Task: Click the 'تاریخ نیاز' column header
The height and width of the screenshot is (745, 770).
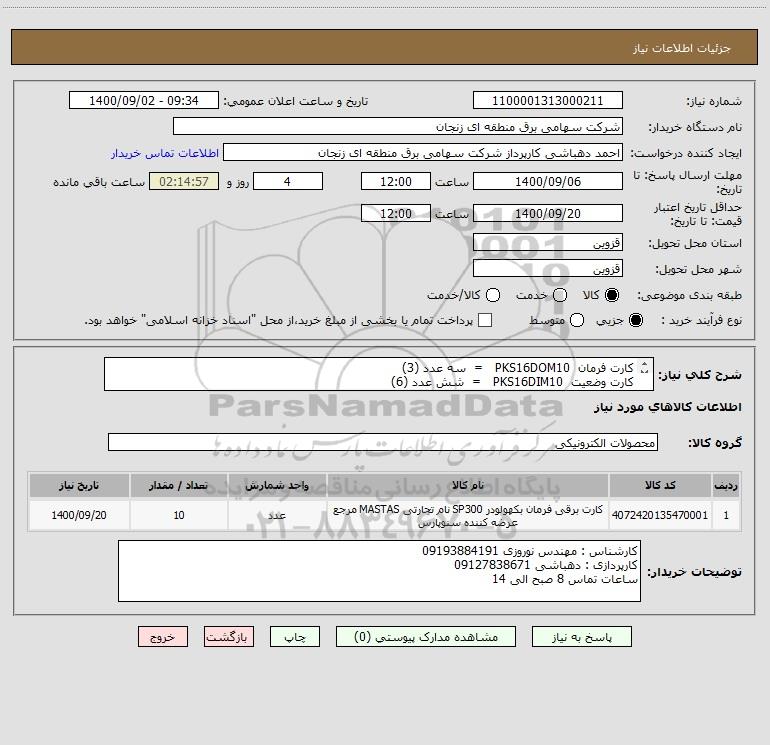Action: pyautogui.click(x=79, y=485)
